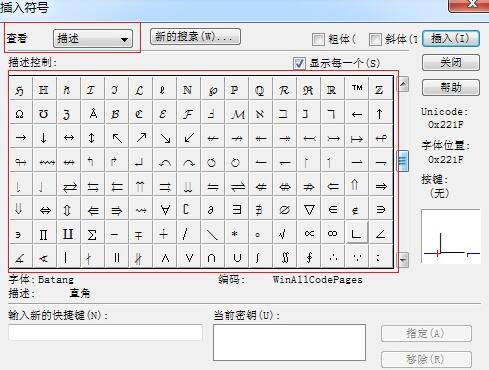Click the 关闭 button
Screen dimensions: 489x370
click(x=451, y=62)
